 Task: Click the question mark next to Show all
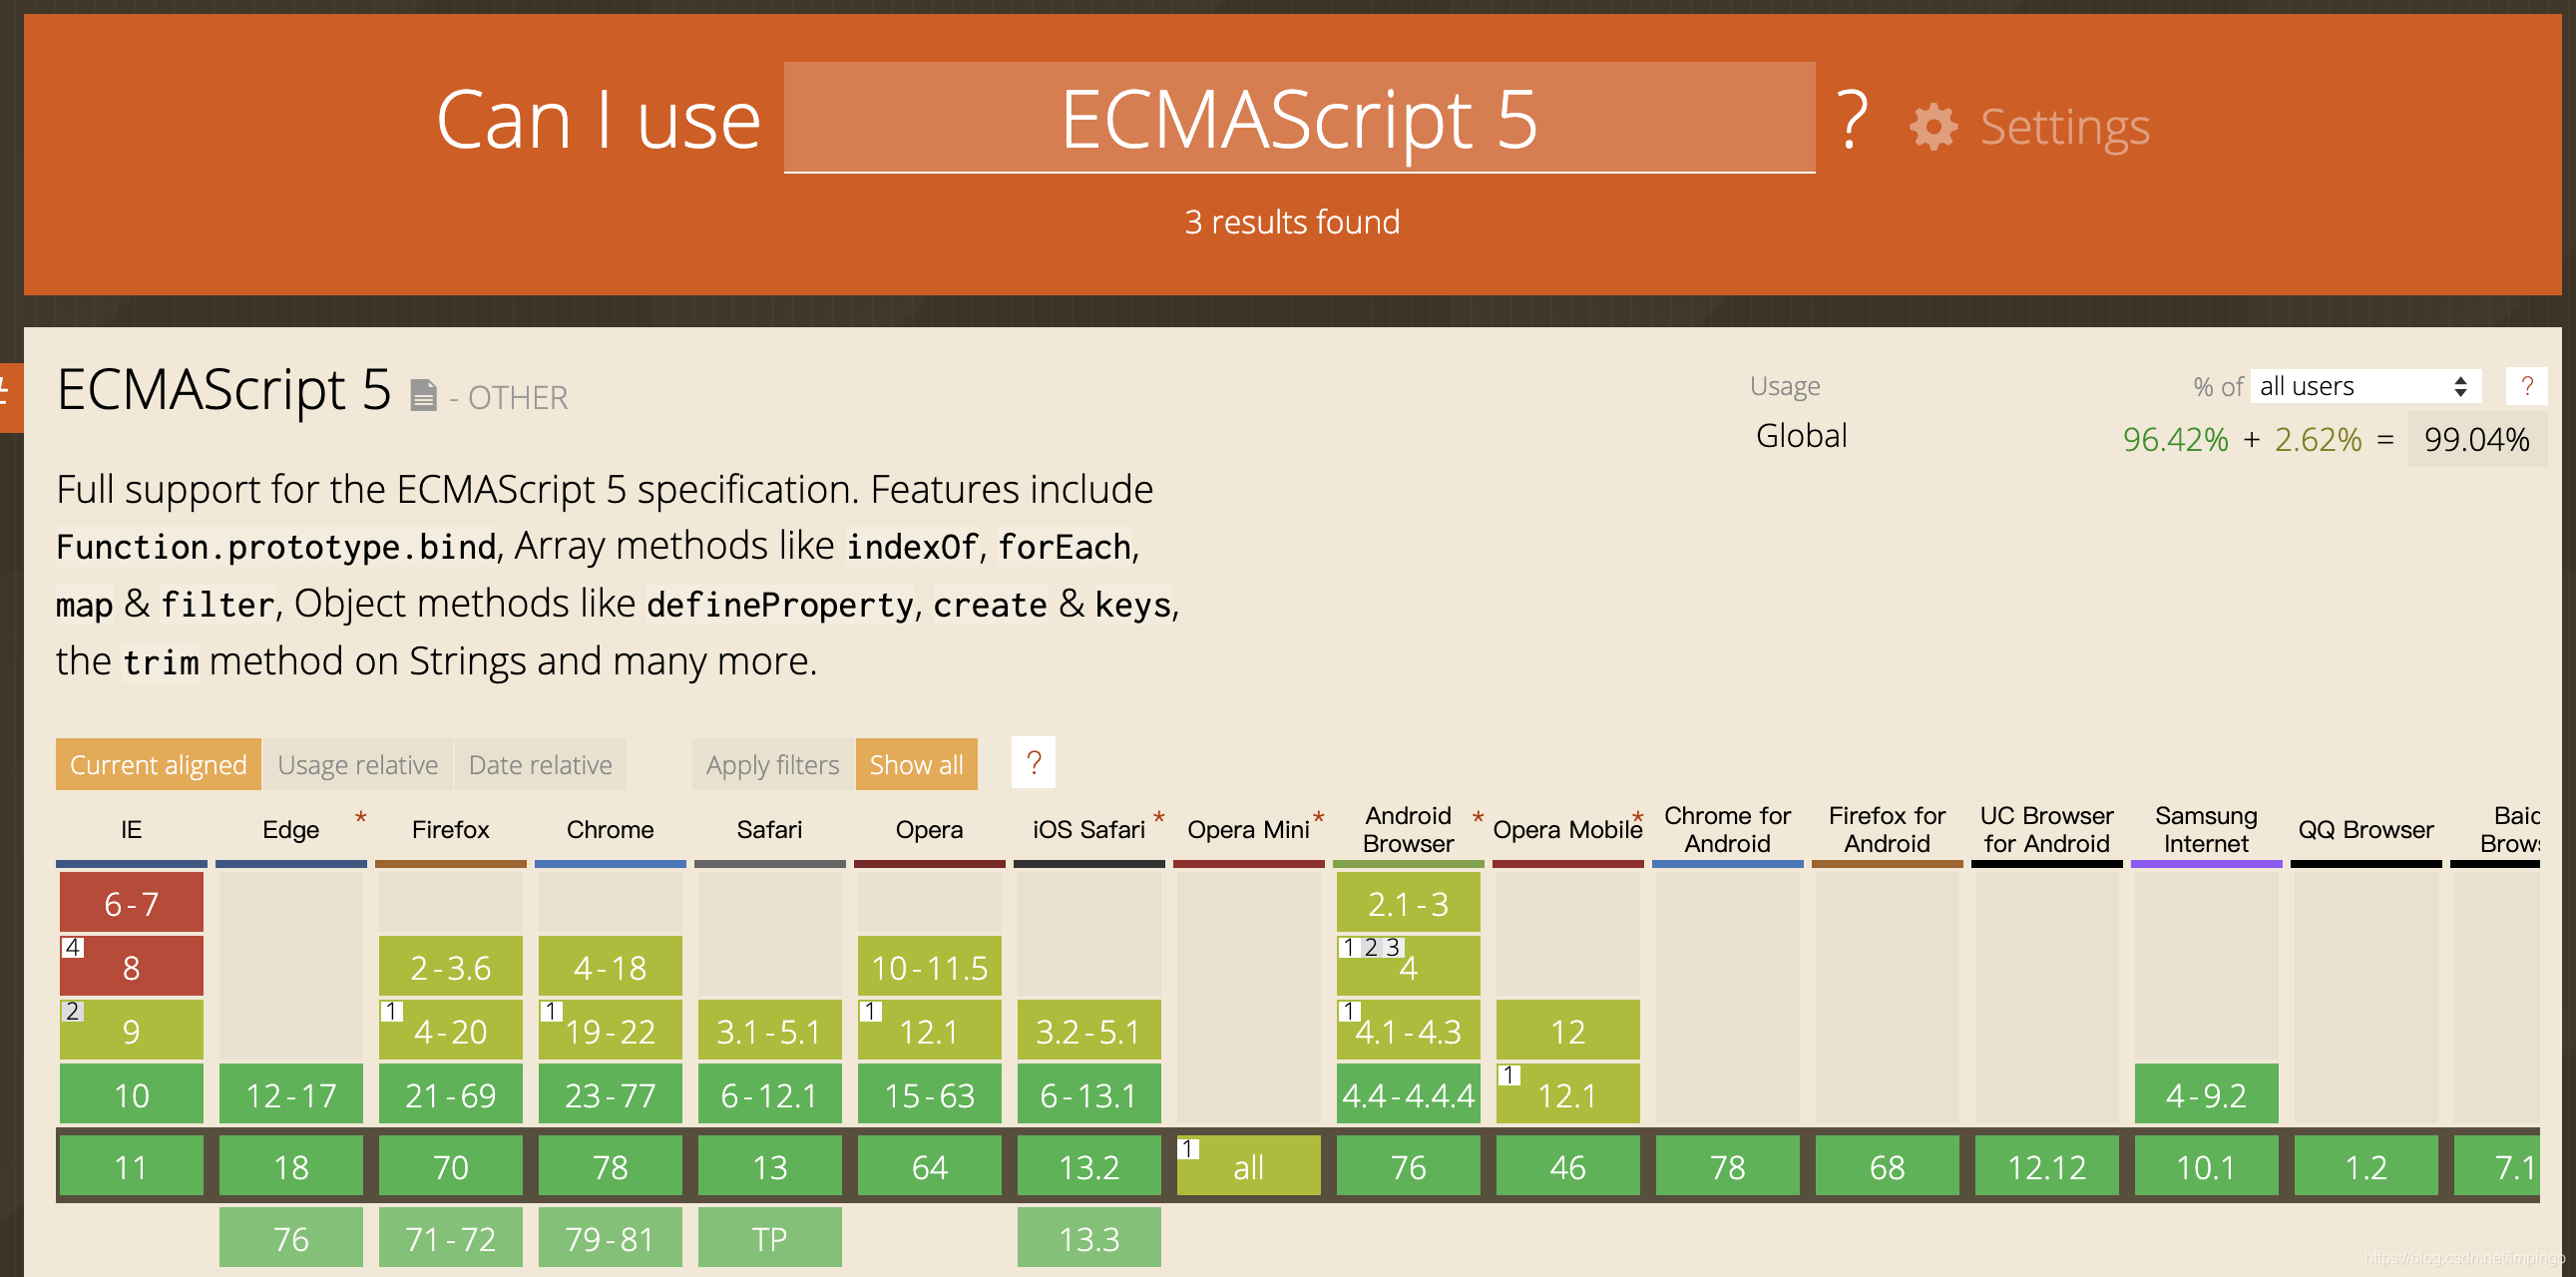[1033, 764]
